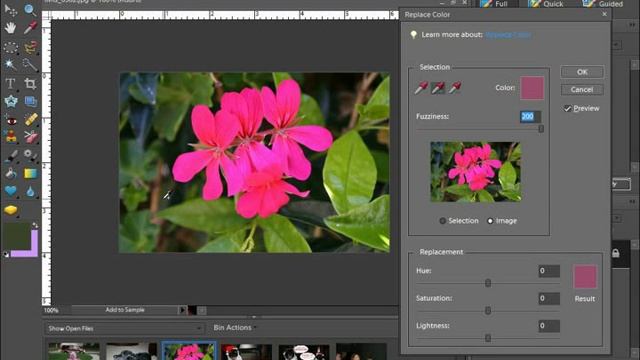
Task: Click Cancel in Replace Color dialog
Action: point(582,89)
